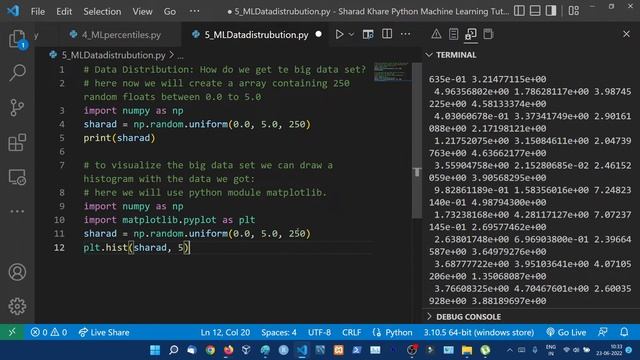Show additional views ellipsis in activity bar
Screen dimensions: 640x360
coord(17,211)
